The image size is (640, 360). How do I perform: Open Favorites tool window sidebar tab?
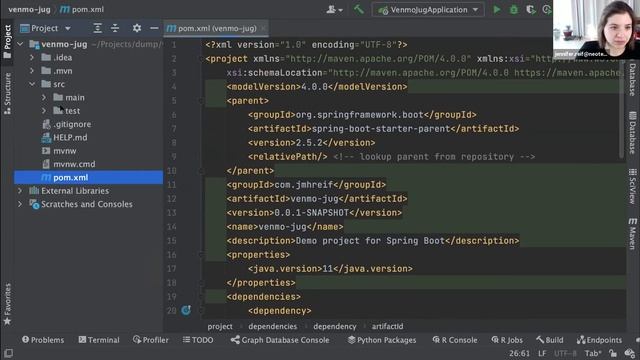pos(7,304)
